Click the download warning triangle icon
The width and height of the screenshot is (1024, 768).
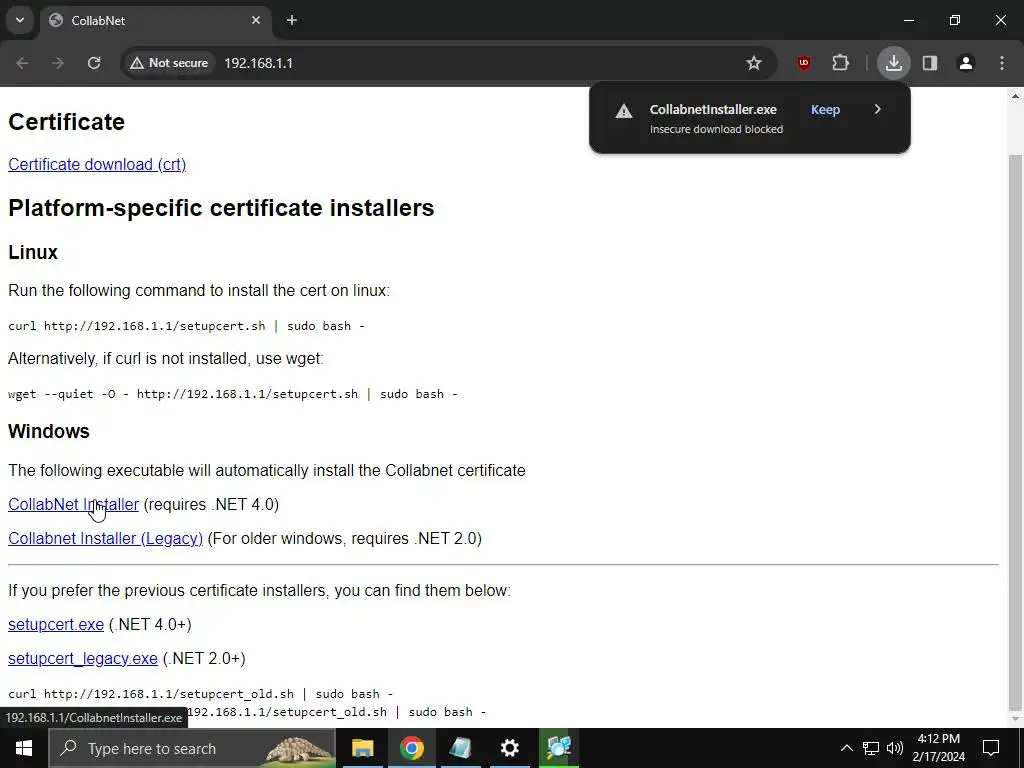tap(624, 111)
